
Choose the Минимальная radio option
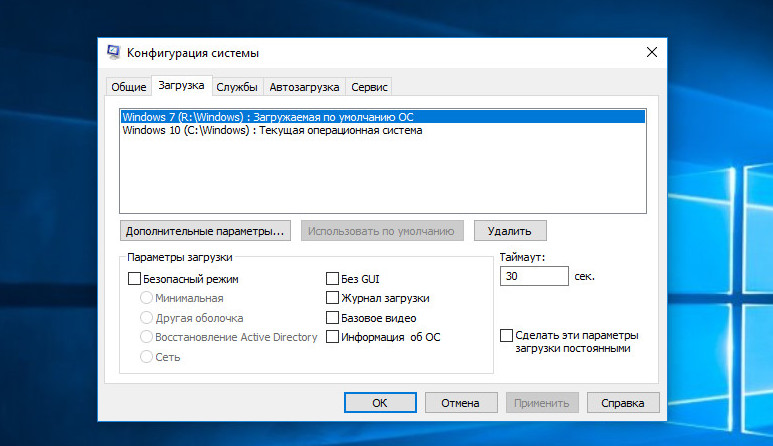(146, 298)
